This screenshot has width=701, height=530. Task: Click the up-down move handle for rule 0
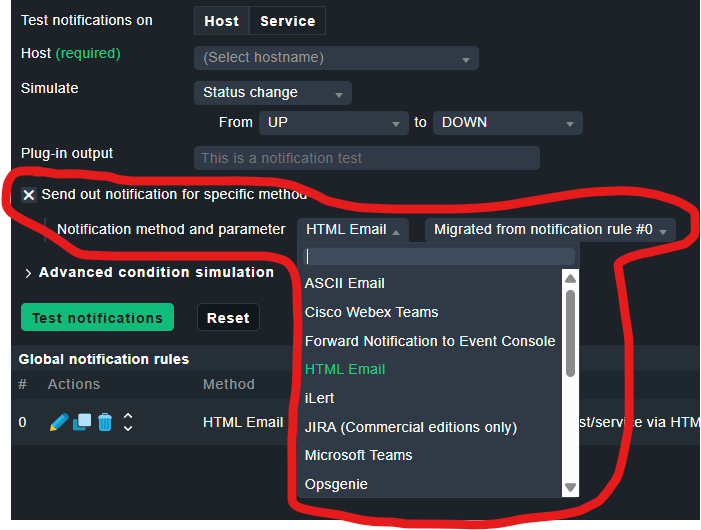(x=128, y=423)
